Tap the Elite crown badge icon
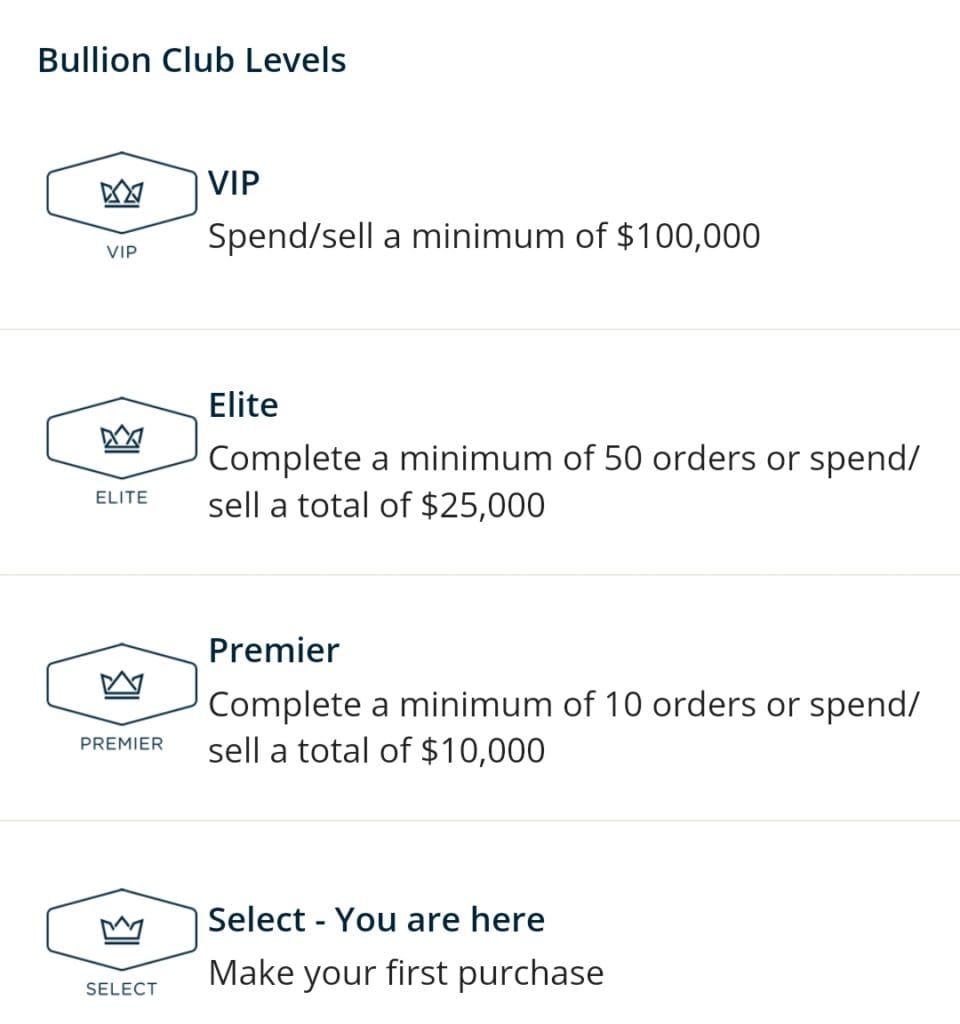Image resolution: width=960 pixels, height=1024 pixels. click(x=121, y=437)
